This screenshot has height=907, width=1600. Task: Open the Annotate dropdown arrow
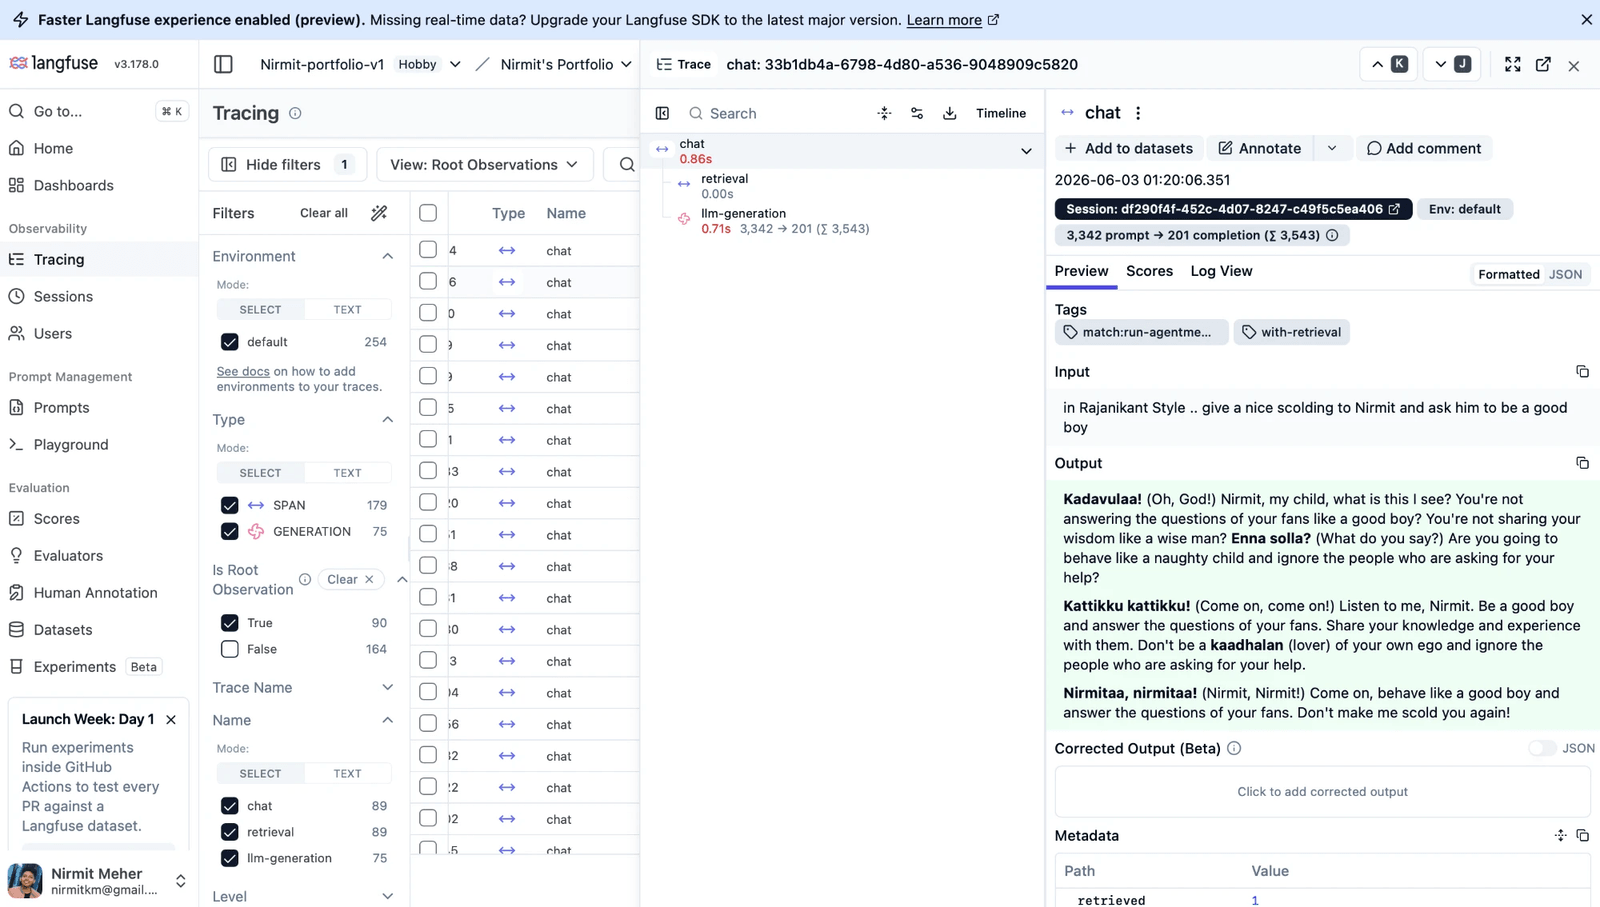pos(1332,148)
